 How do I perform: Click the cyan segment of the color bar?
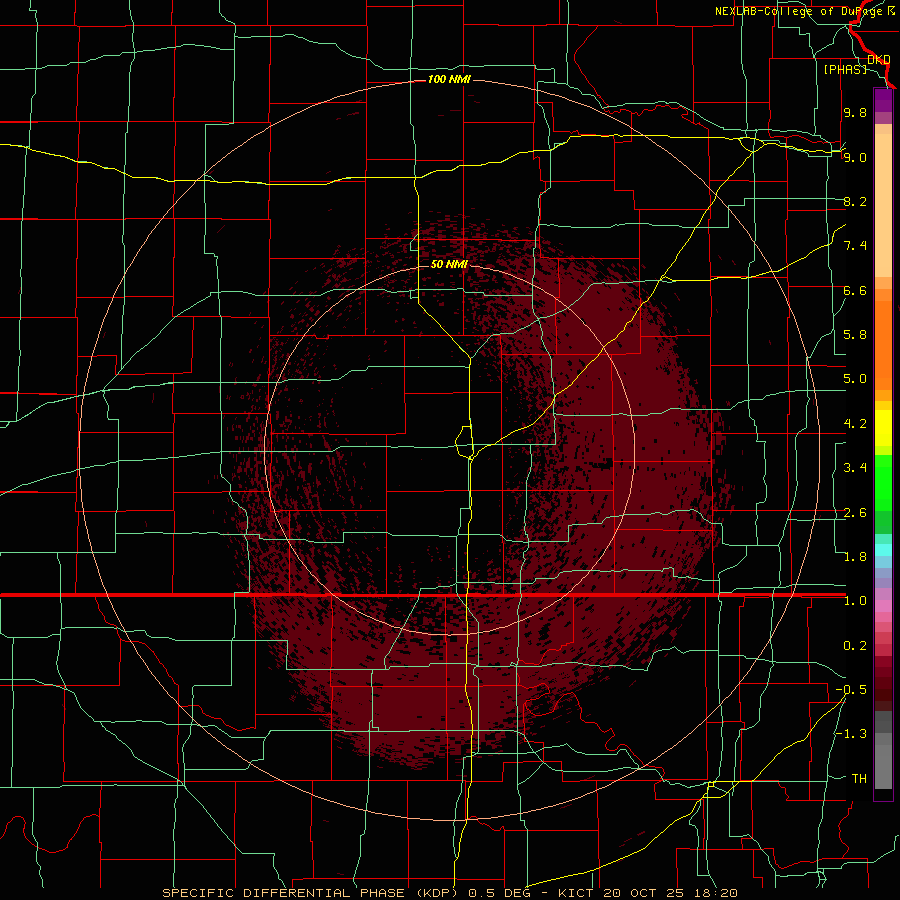[883, 550]
